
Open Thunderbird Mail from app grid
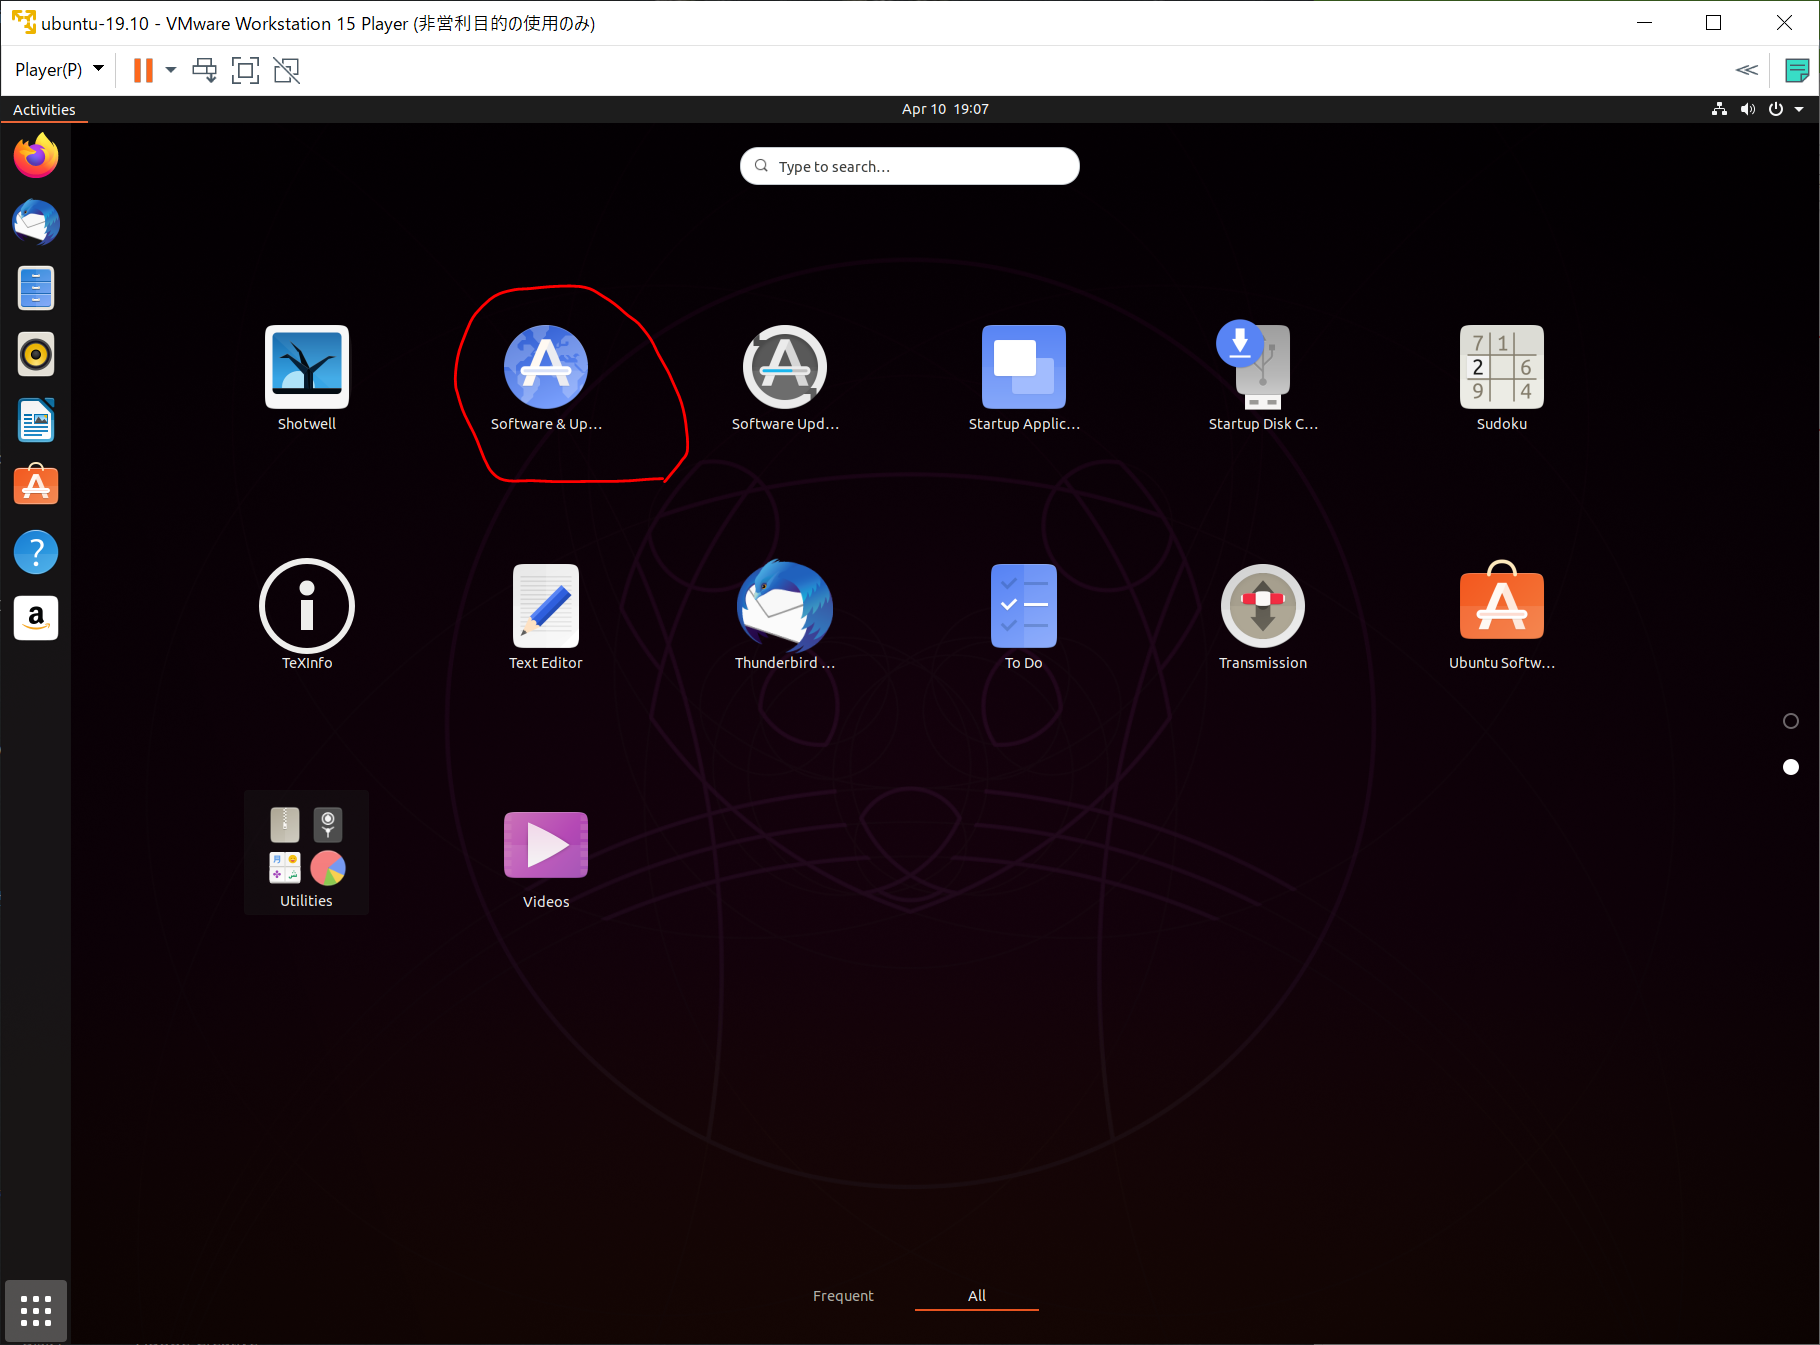point(785,615)
